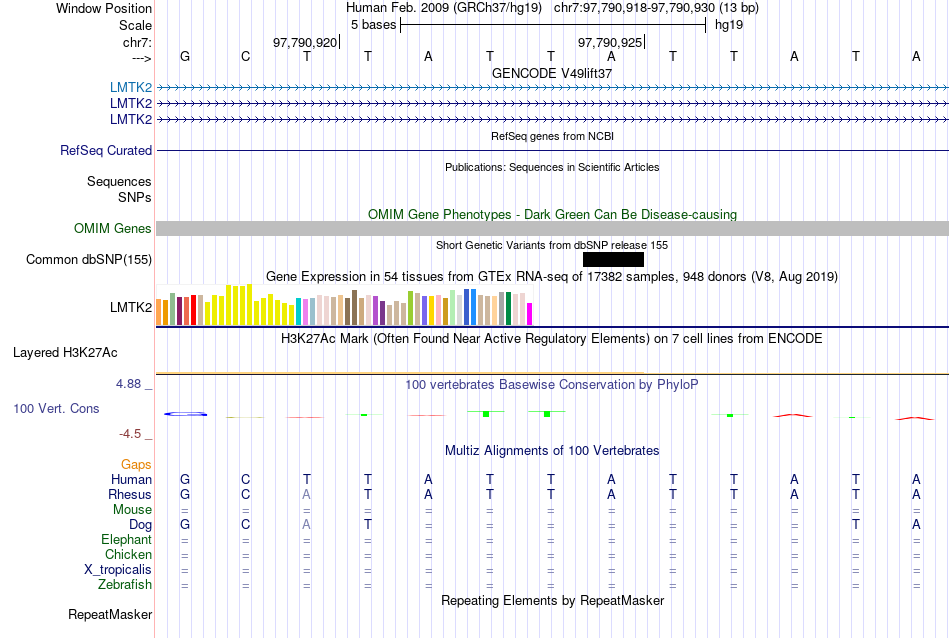Open the GTEx Gene Expression track title
The height and width of the screenshot is (638, 950).
tap(552, 277)
